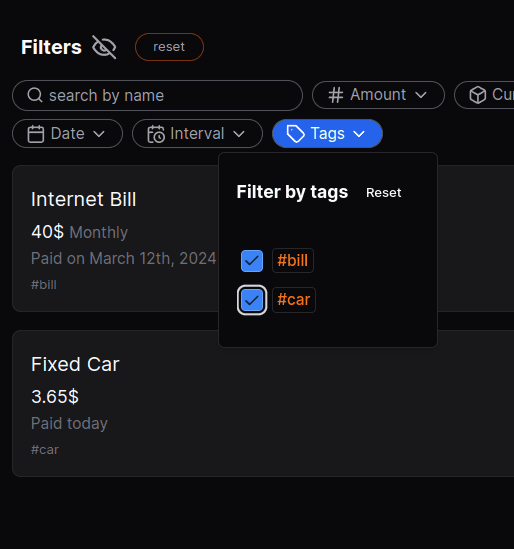The width and height of the screenshot is (514, 549).
Task: Select the orange #car tag label
Action: (x=294, y=300)
